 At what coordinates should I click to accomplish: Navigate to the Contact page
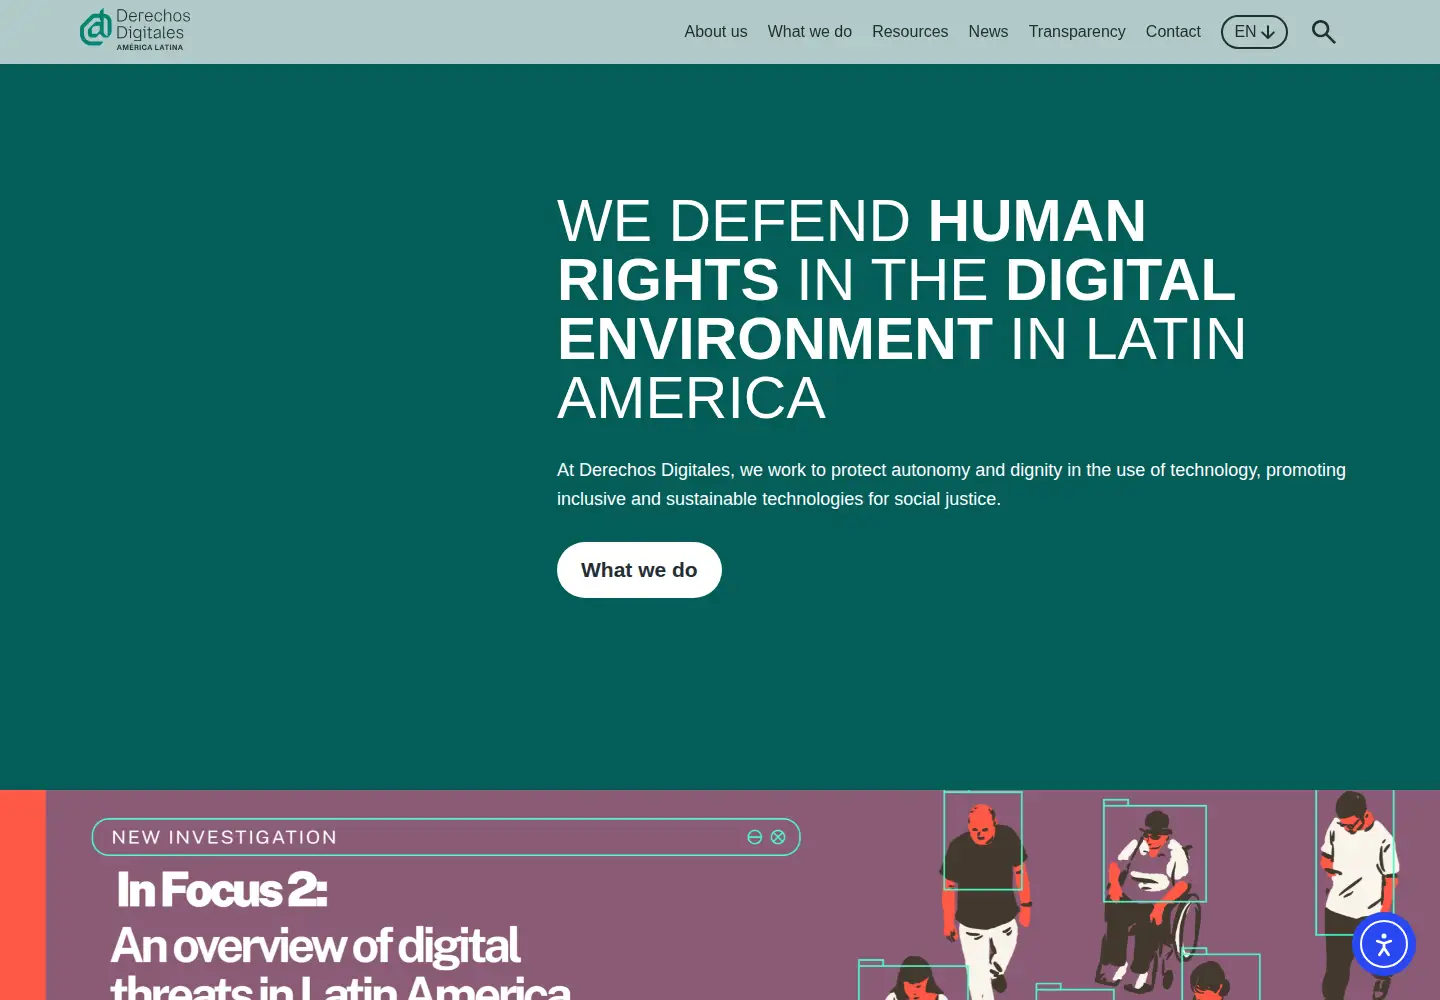tap(1173, 32)
